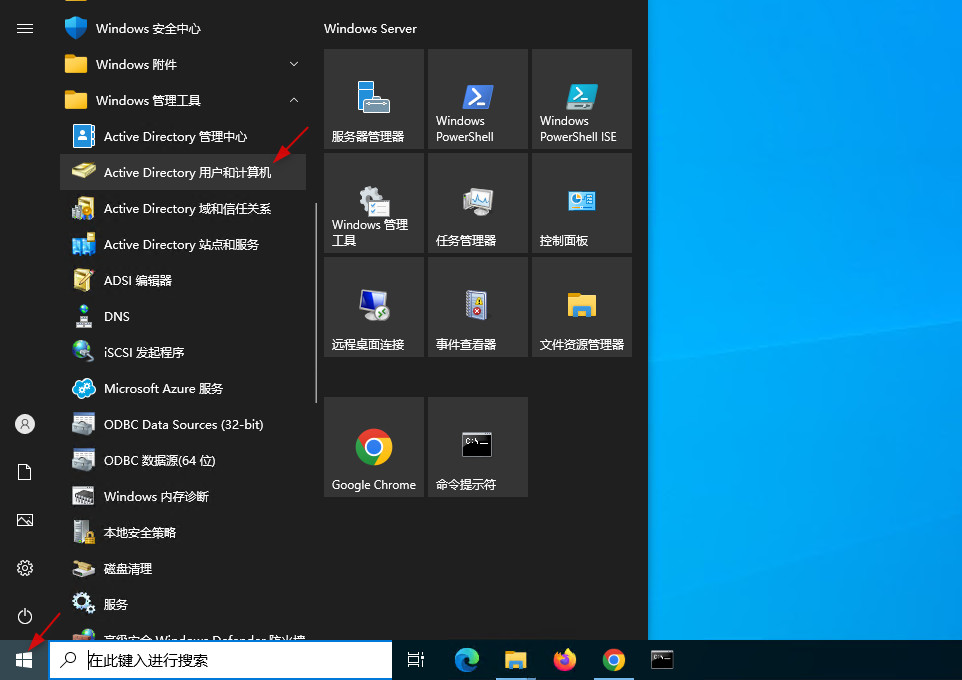Open the 任务管理器 tile
Screen dimensions: 962x680
pos(478,203)
